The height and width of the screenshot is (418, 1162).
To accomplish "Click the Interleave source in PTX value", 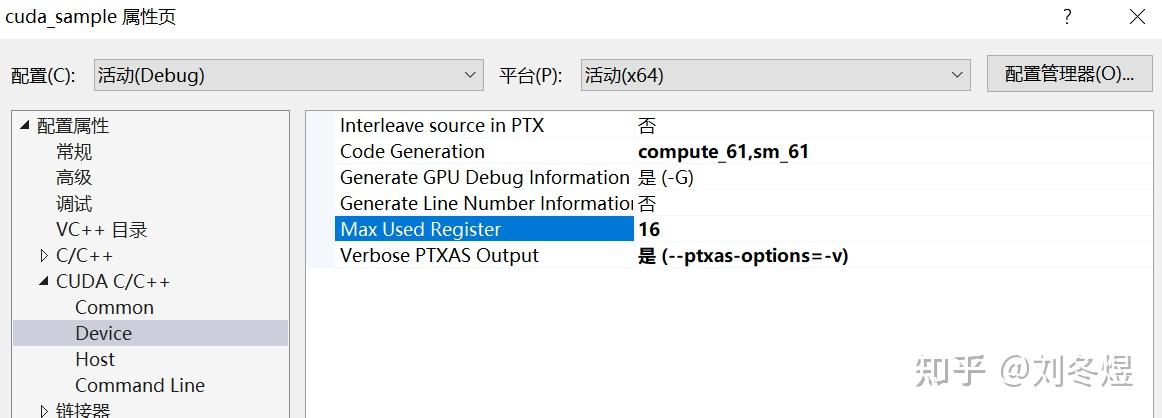I will 648,126.
